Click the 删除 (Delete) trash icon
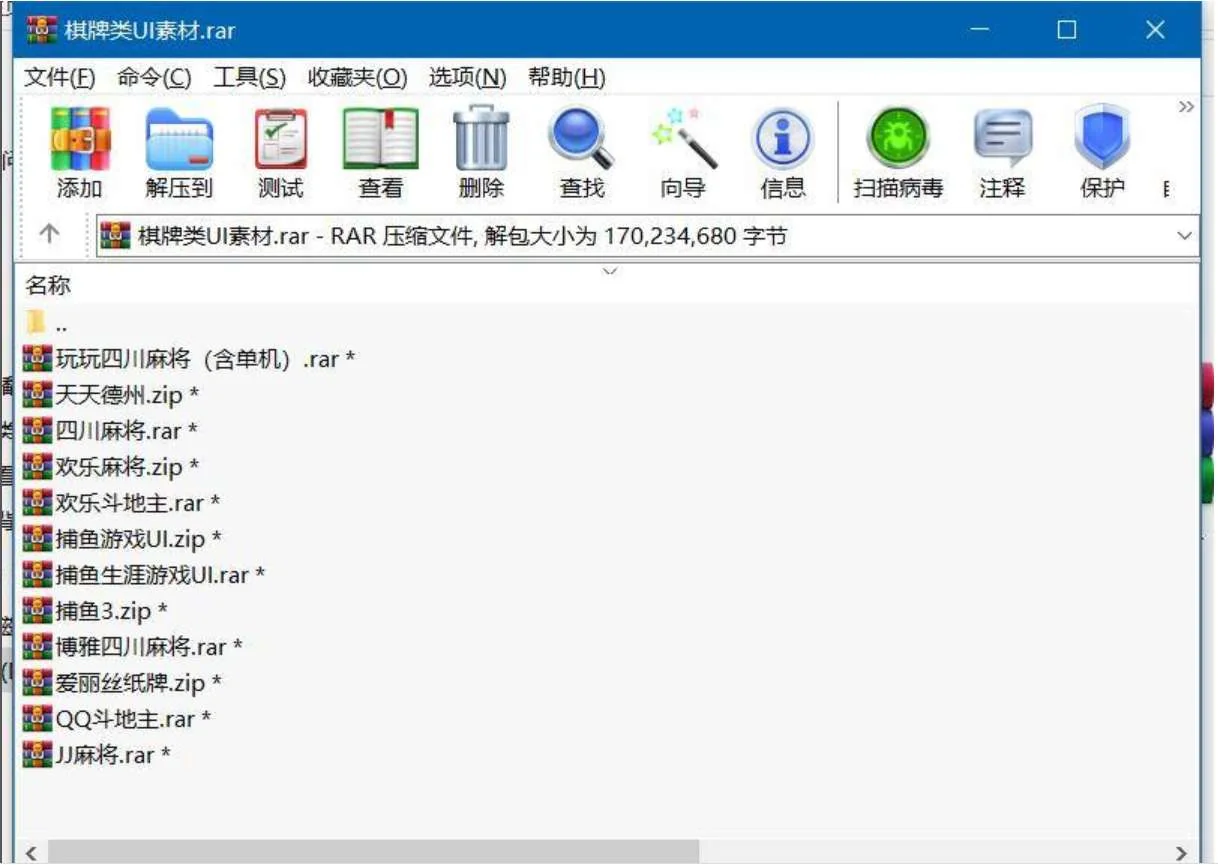The width and height of the screenshot is (1218, 865). click(481, 140)
